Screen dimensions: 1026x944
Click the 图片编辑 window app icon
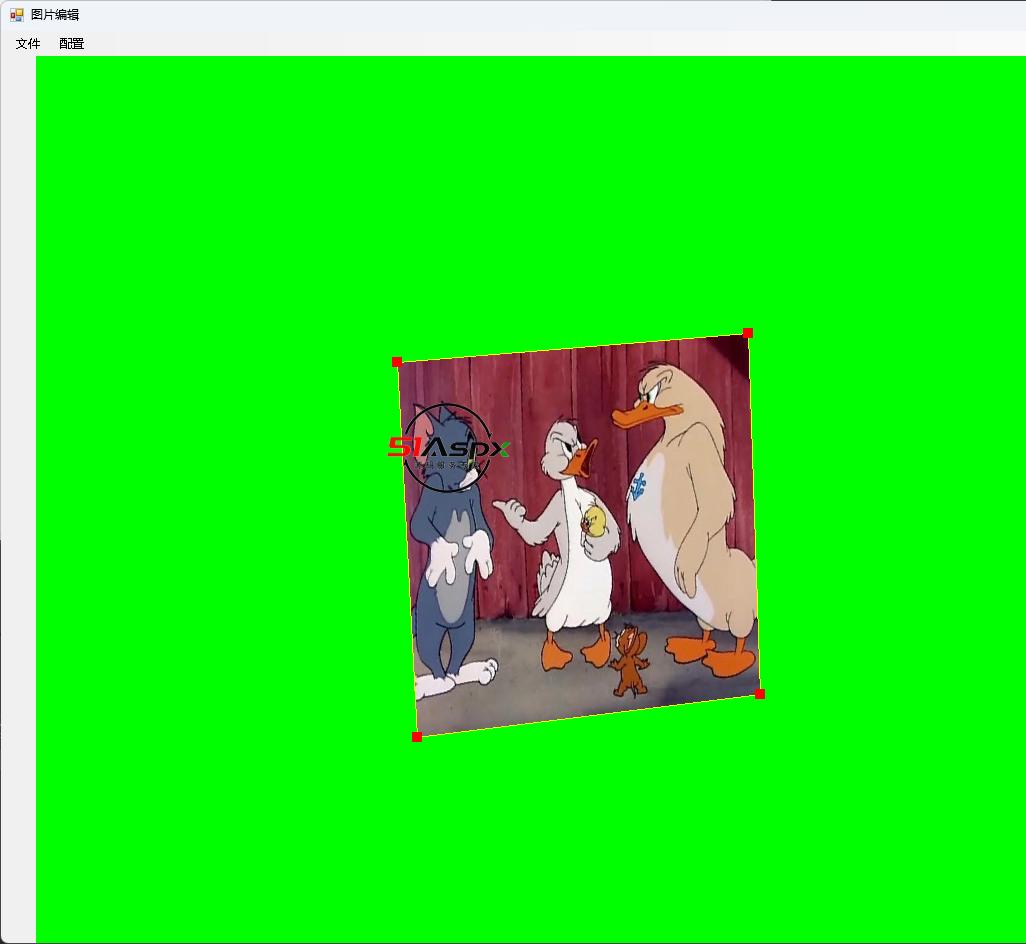(x=16, y=14)
